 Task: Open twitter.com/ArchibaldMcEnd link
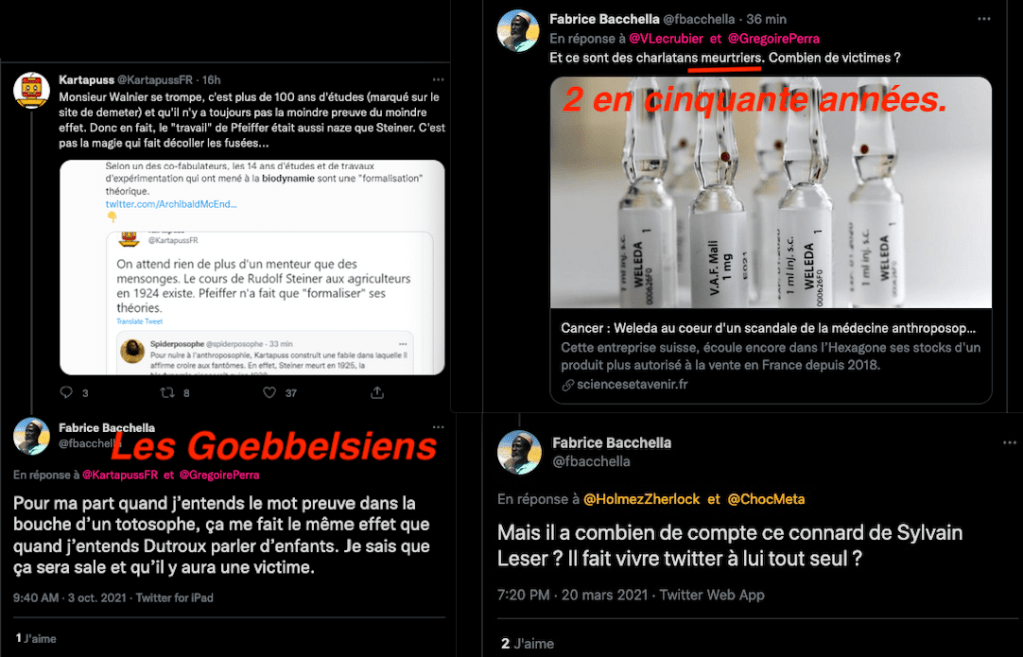[x=171, y=204]
